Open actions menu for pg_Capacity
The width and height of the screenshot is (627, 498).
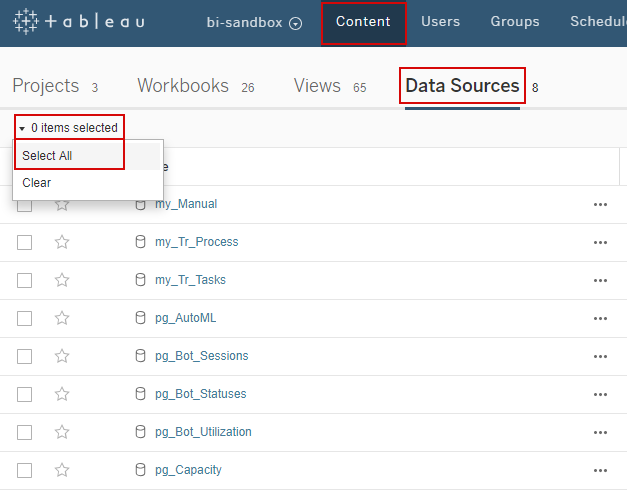pyautogui.click(x=600, y=470)
